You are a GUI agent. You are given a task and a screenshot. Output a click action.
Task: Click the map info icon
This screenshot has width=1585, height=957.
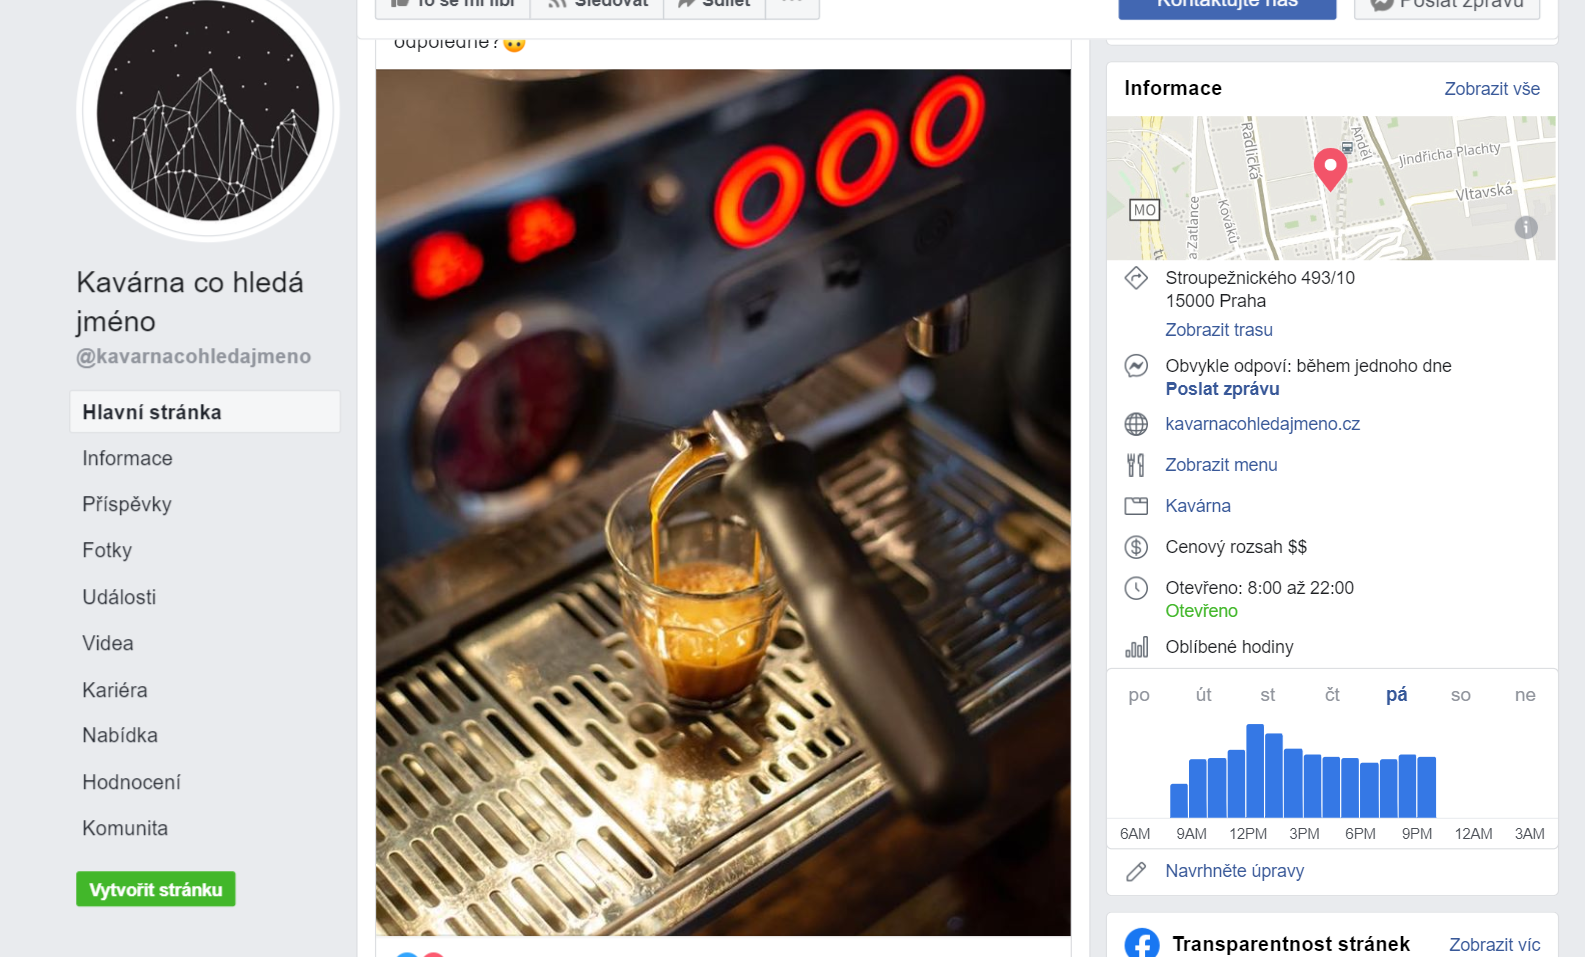pyautogui.click(x=1526, y=227)
